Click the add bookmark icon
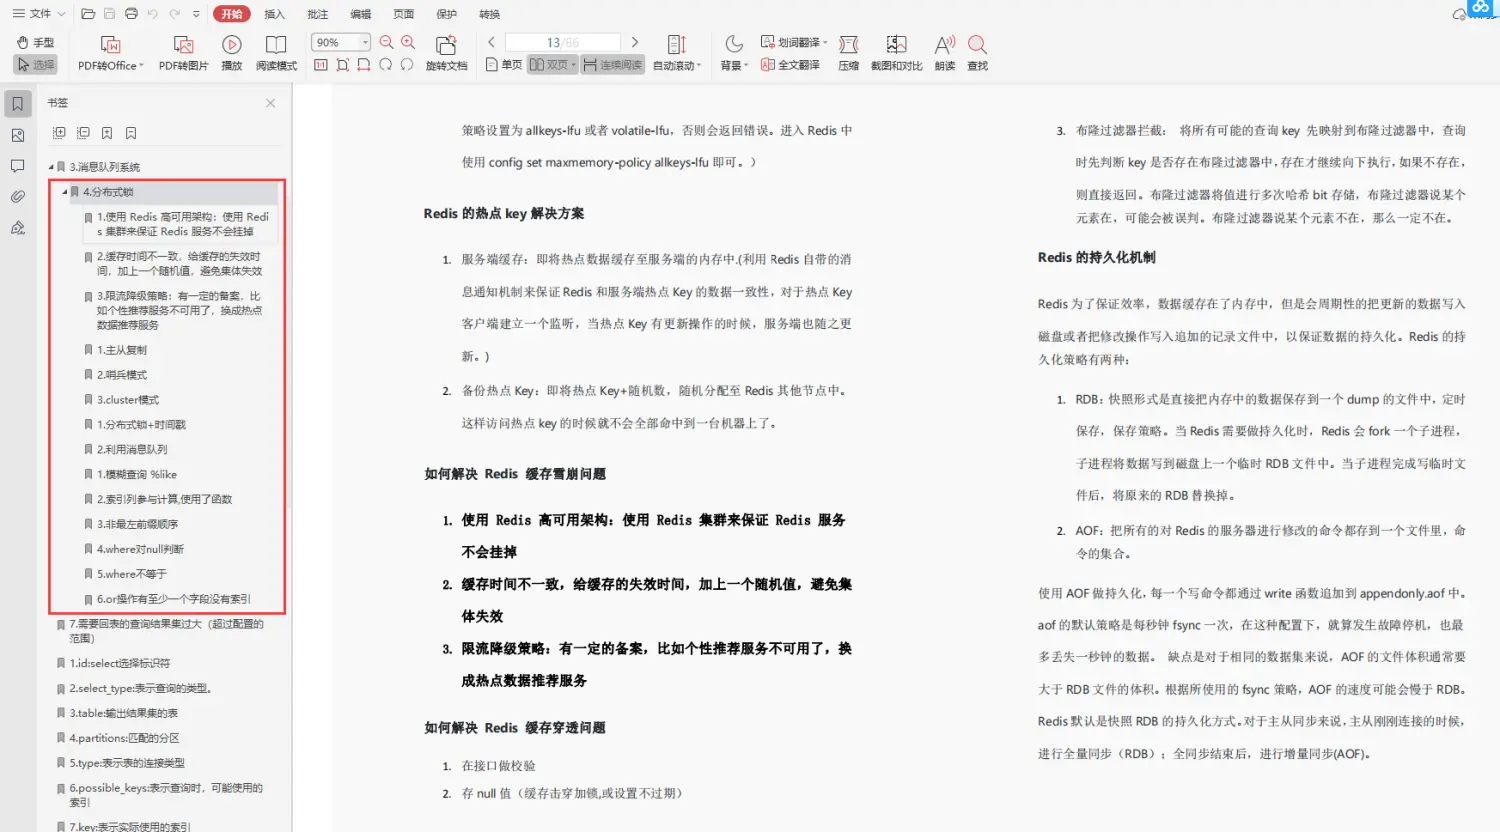The width and height of the screenshot is (1500, 832). [x=107, y=133]
